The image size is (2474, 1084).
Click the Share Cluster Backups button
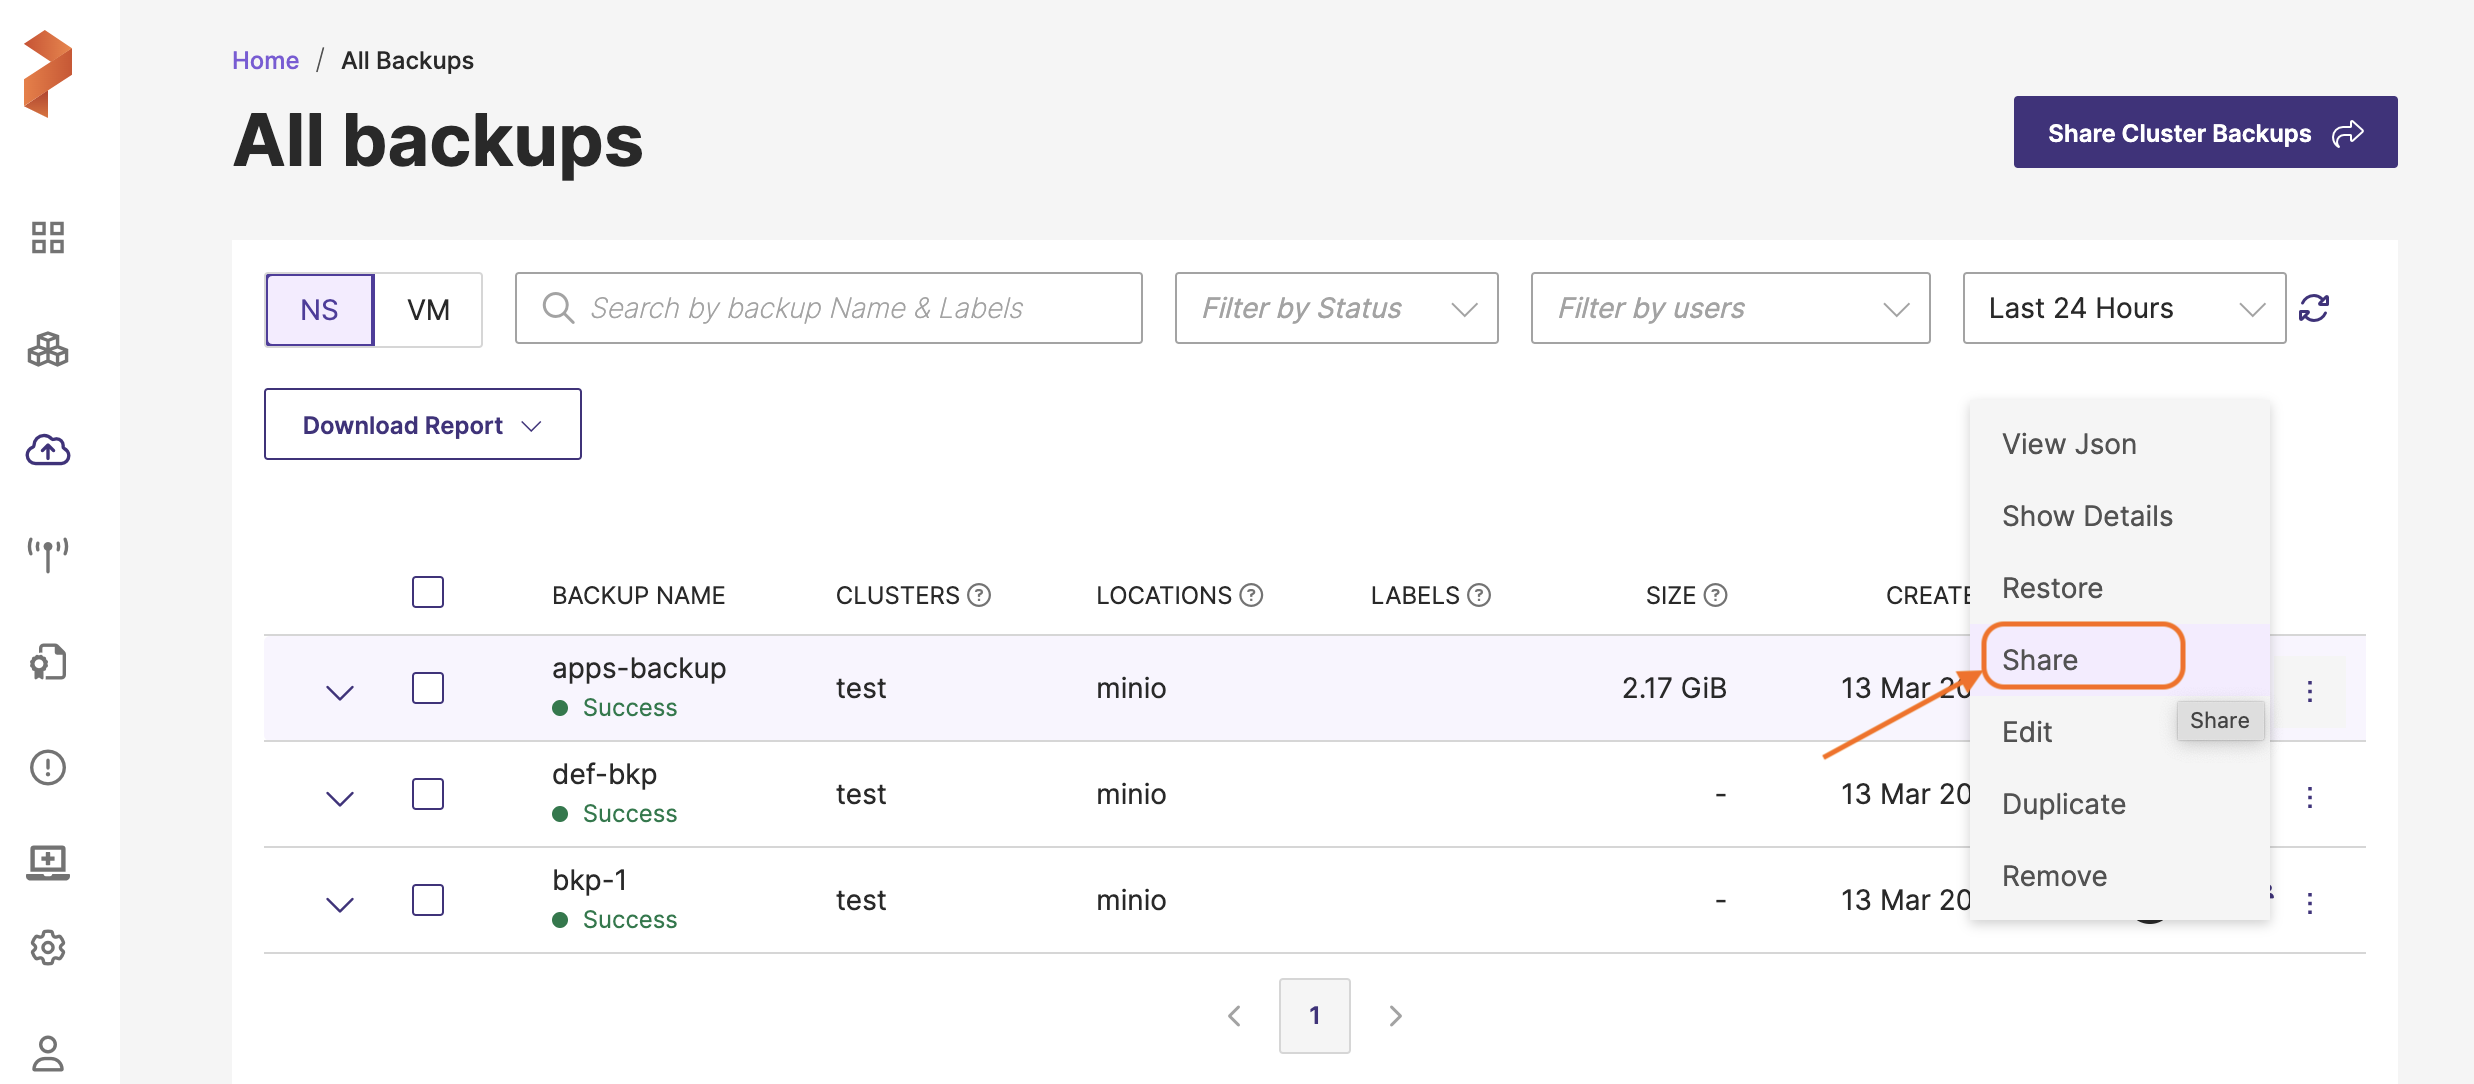tap(2204, 132)
